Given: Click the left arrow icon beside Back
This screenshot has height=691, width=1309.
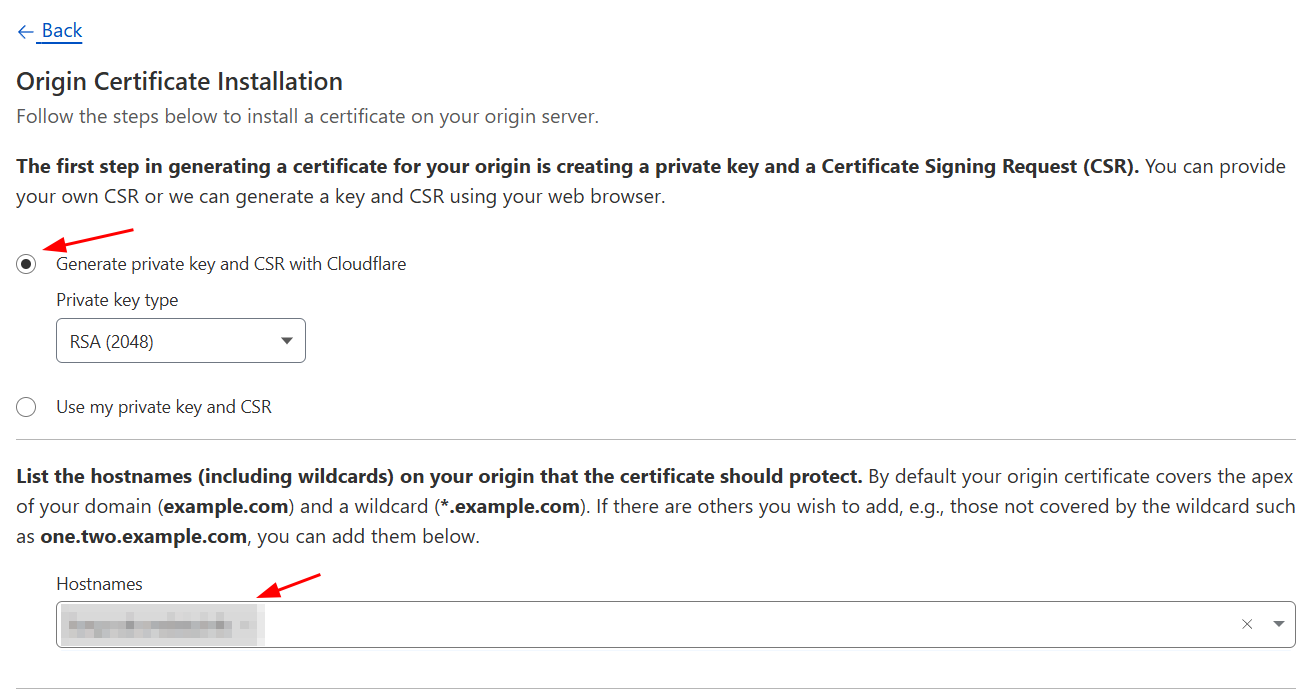Looking at the screenshot, I should pos(25,32).
